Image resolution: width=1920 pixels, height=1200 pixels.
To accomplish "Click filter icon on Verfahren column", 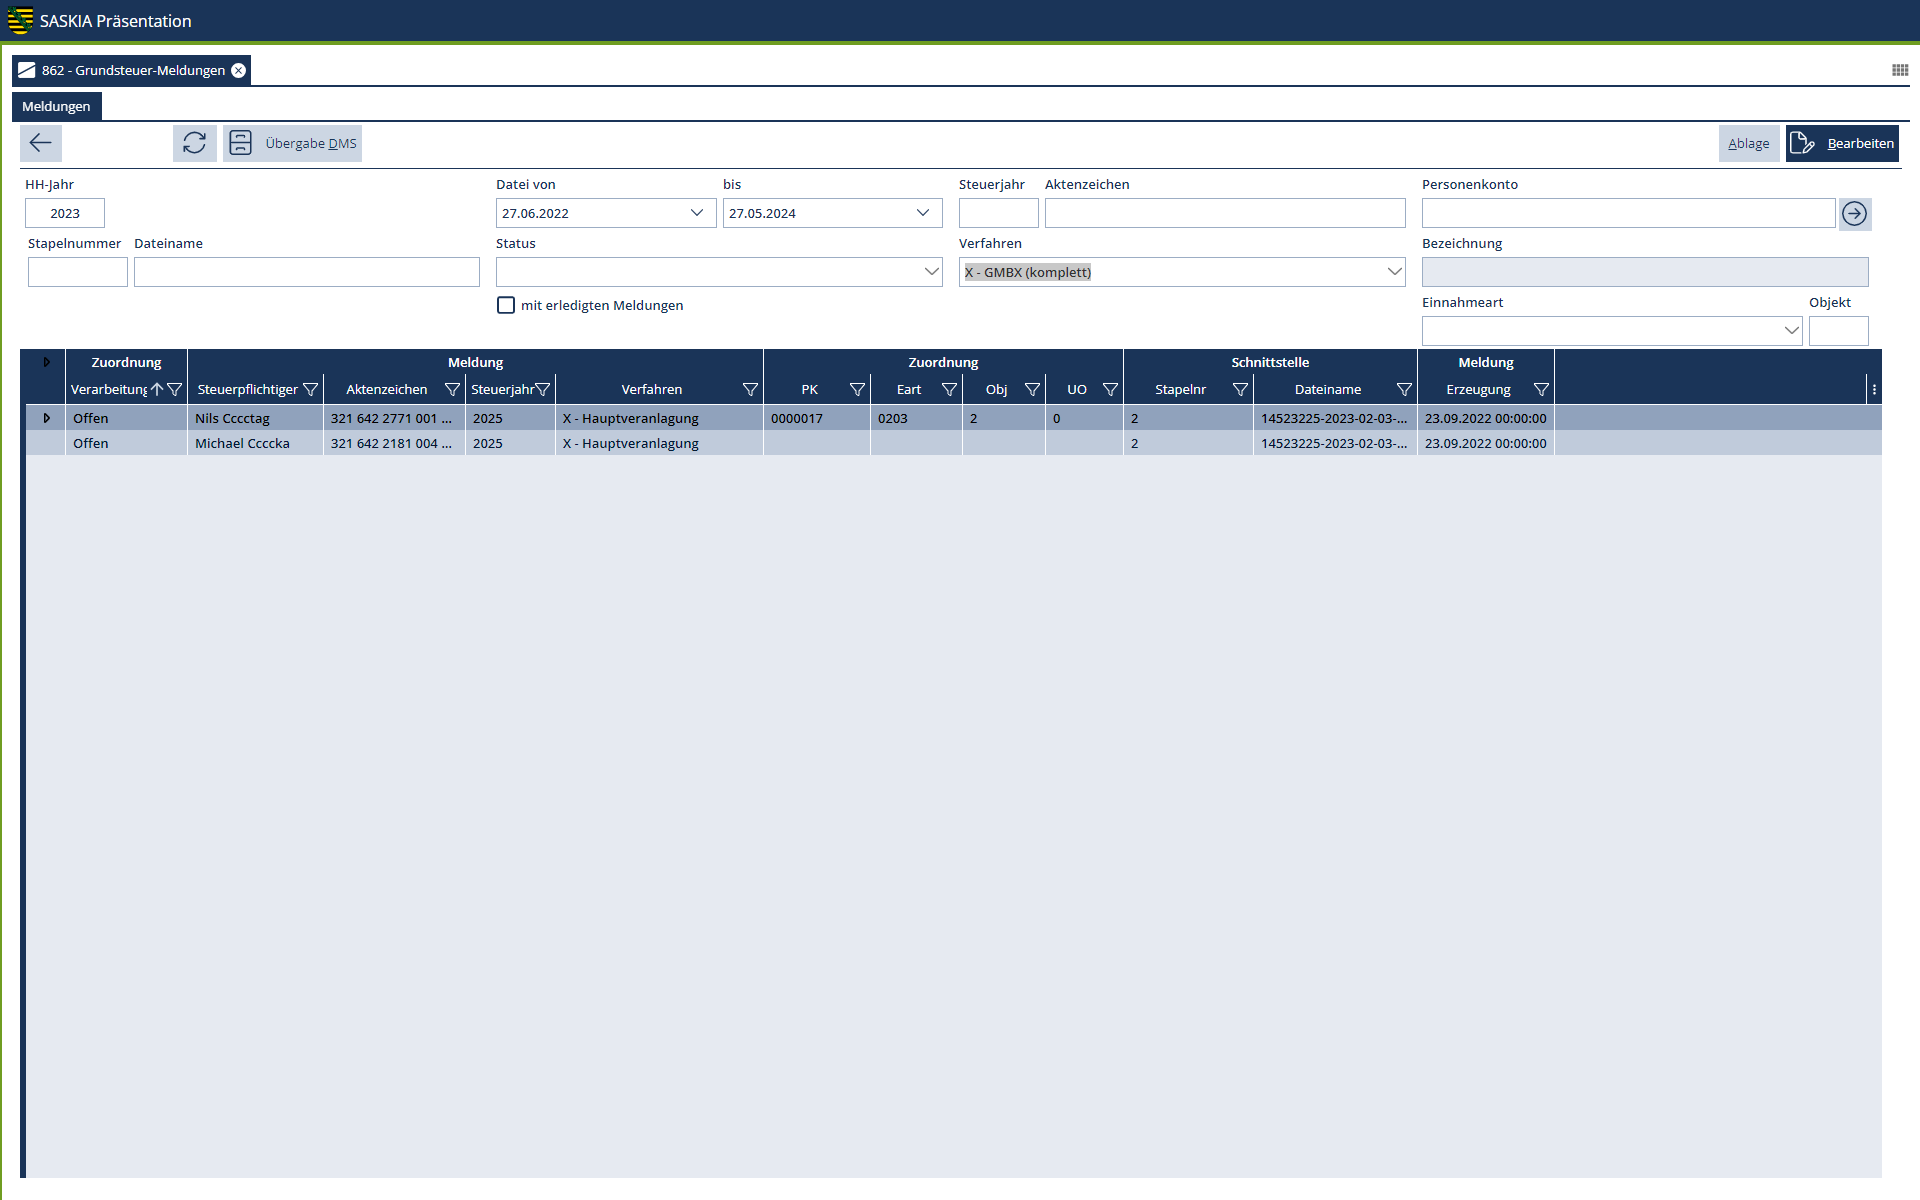I will 750,390.
